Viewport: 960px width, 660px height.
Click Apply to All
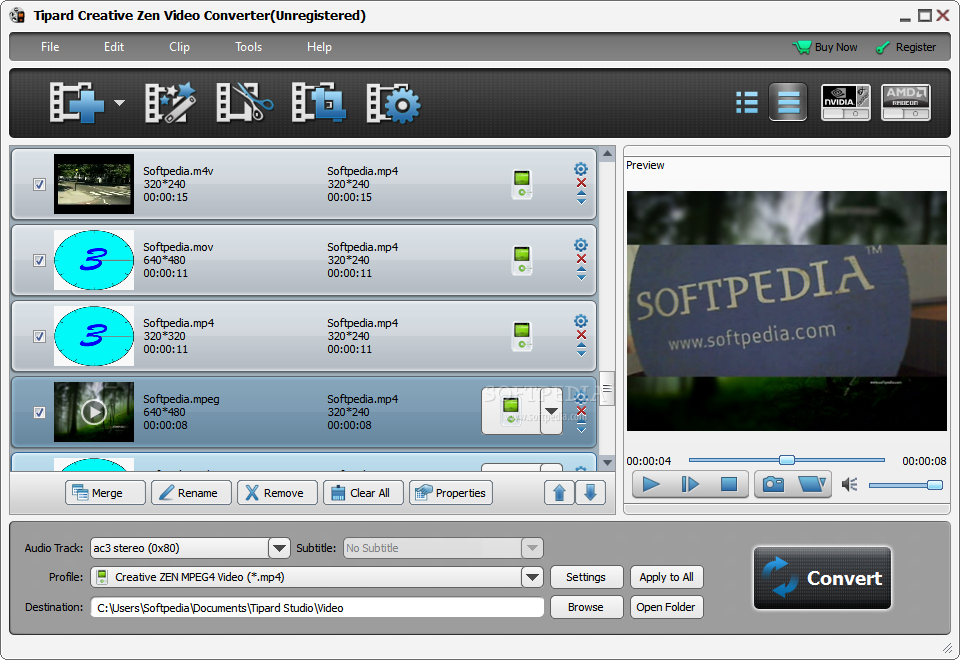[667, 577]
